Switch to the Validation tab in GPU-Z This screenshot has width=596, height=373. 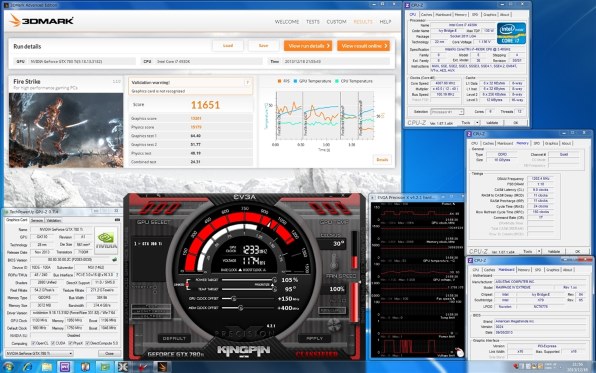click(54, 220)
